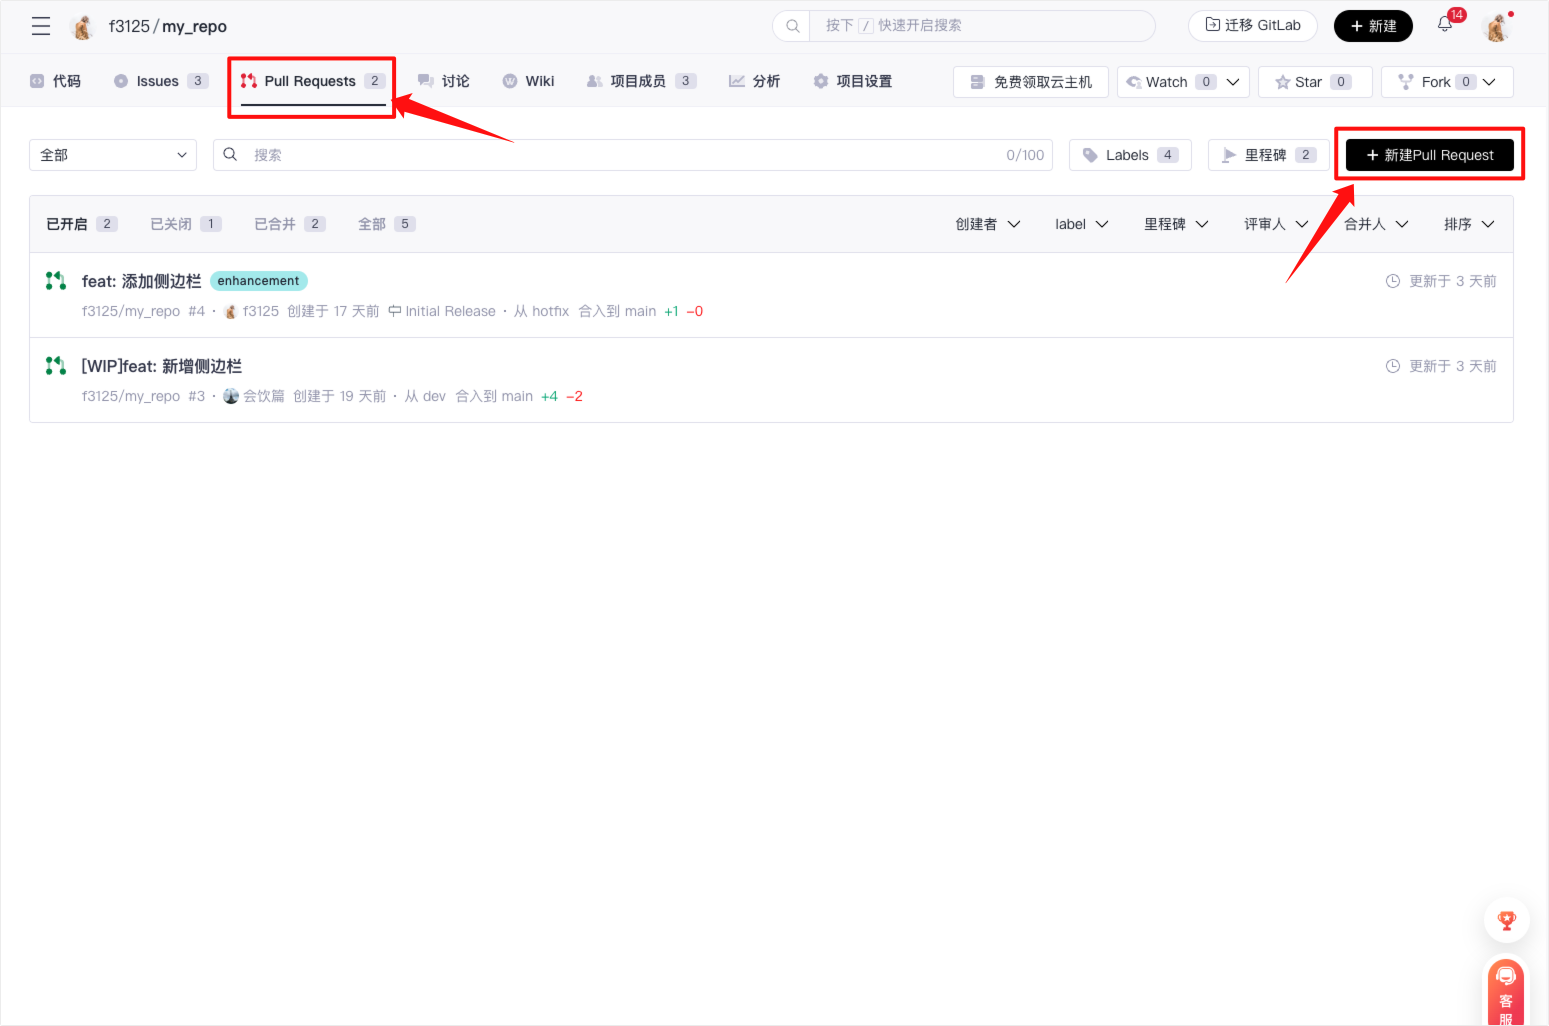1549x1026 pixels.
Task: Expand the Fork dropdown arrow
Action: coord(1489,82)
